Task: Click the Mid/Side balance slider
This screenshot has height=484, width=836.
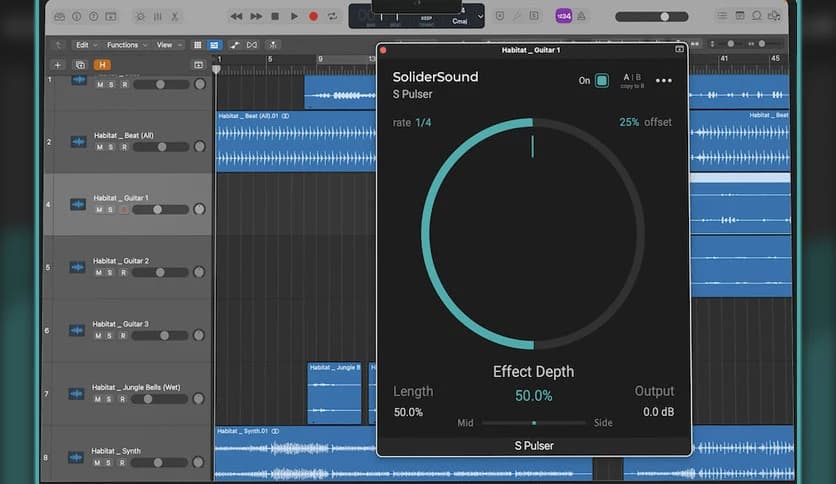Action: (534, 423)
